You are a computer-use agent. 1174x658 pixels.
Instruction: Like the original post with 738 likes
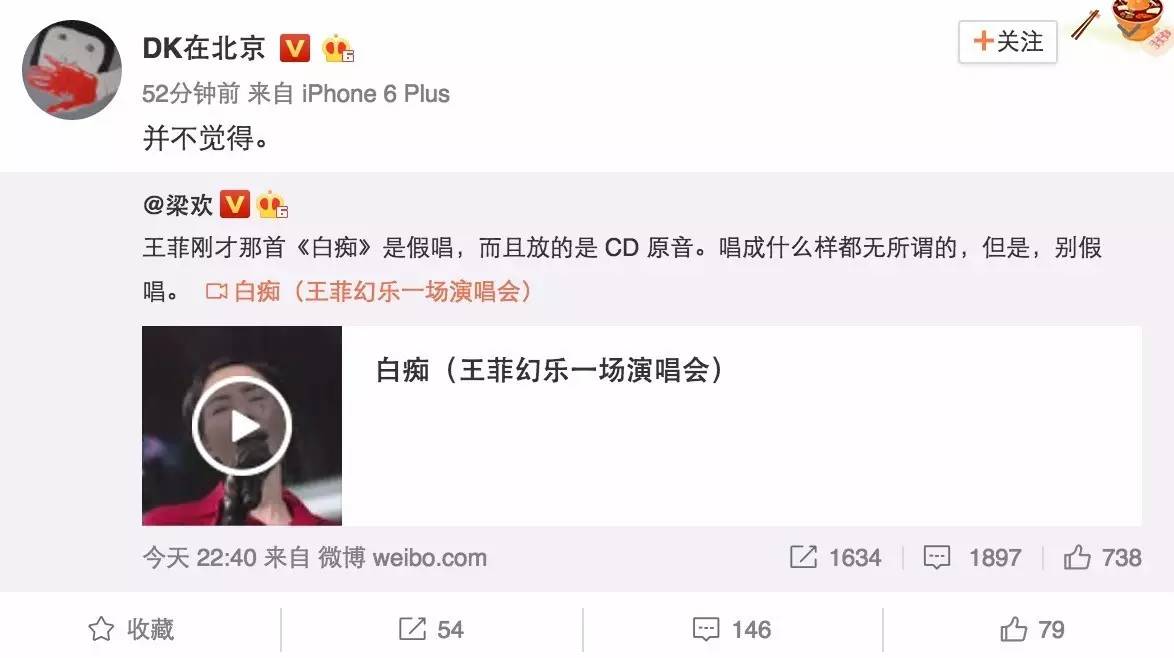(1102, 558)
